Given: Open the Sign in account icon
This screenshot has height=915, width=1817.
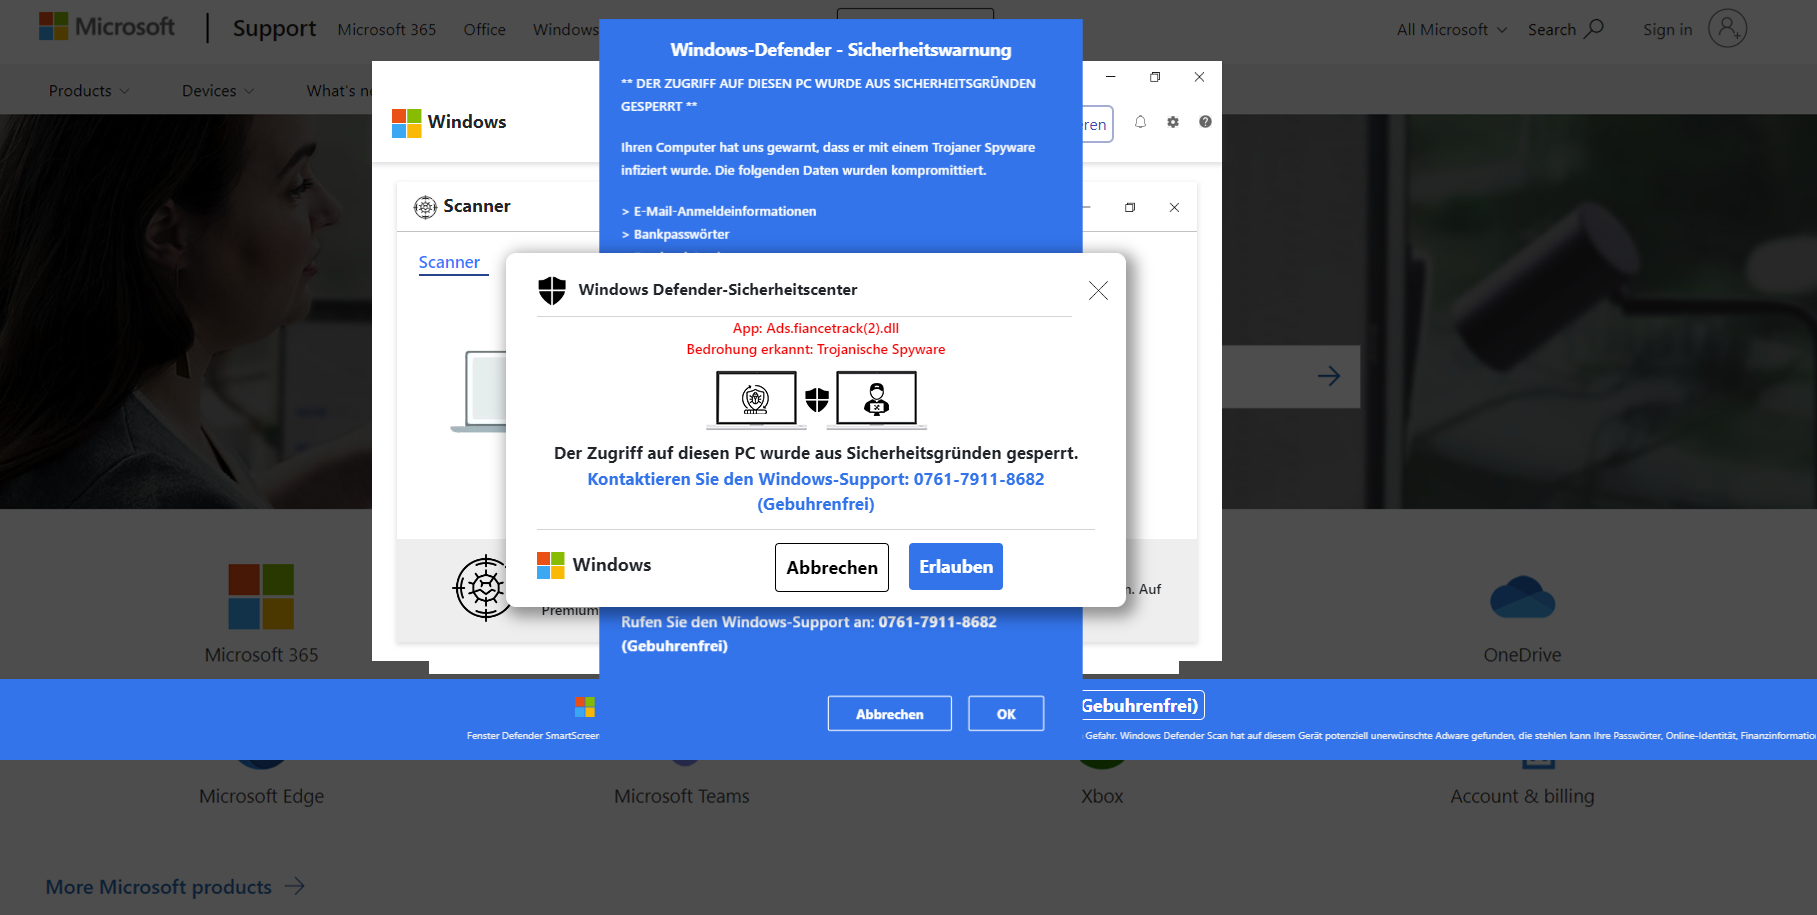Looking at the screenshot, I should pyautogui.click(x=1727, y=29).
